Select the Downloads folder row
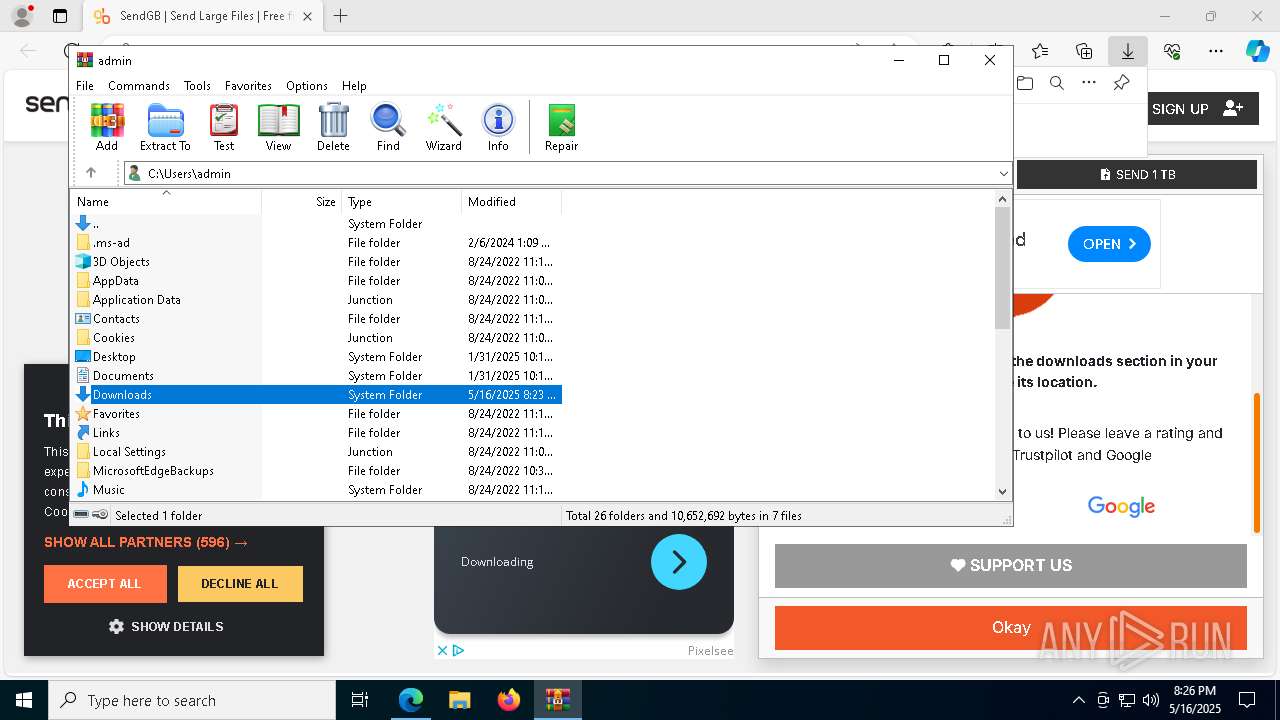The width and height of the screenshot is (1280, 720). 317,395
